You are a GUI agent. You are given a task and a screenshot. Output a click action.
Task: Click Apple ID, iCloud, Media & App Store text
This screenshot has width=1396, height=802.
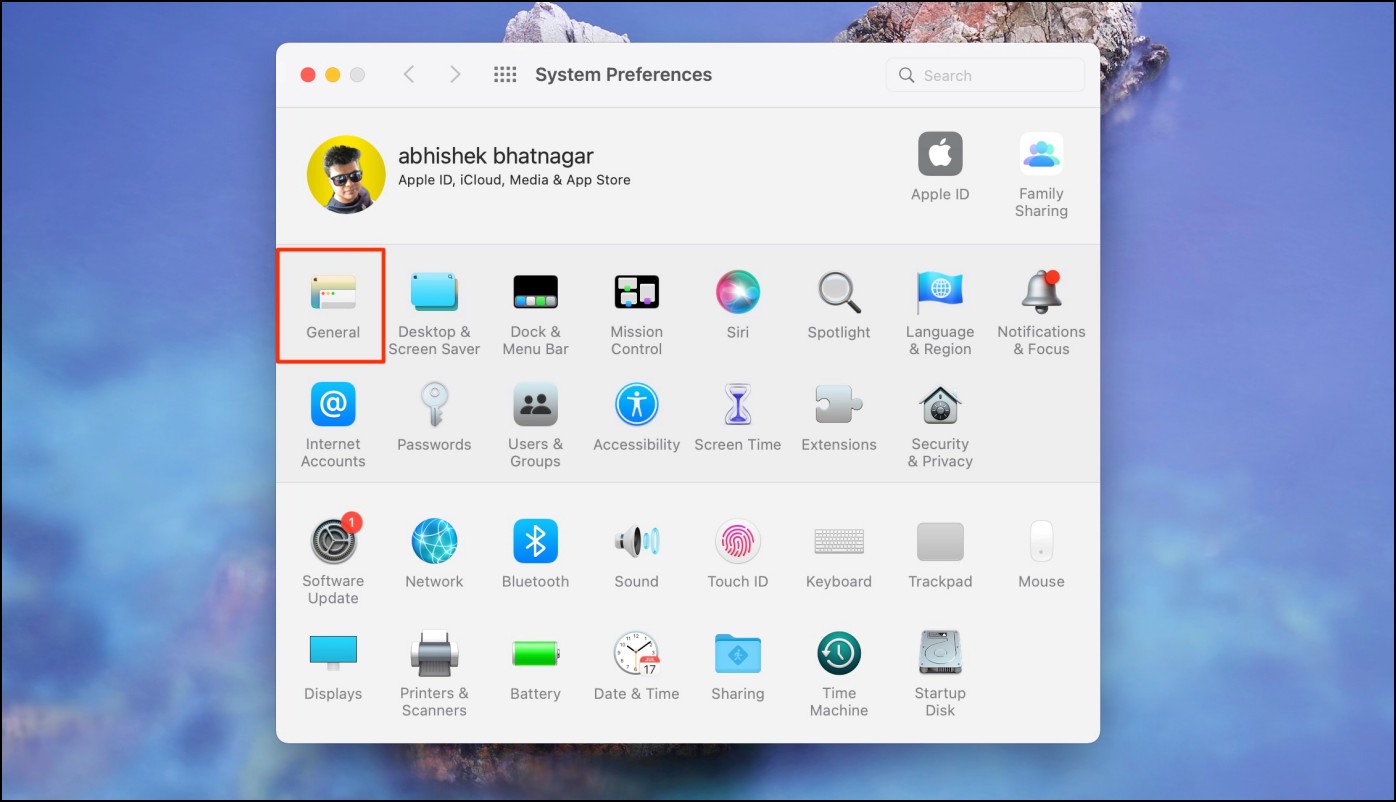(x=514, y=181)
